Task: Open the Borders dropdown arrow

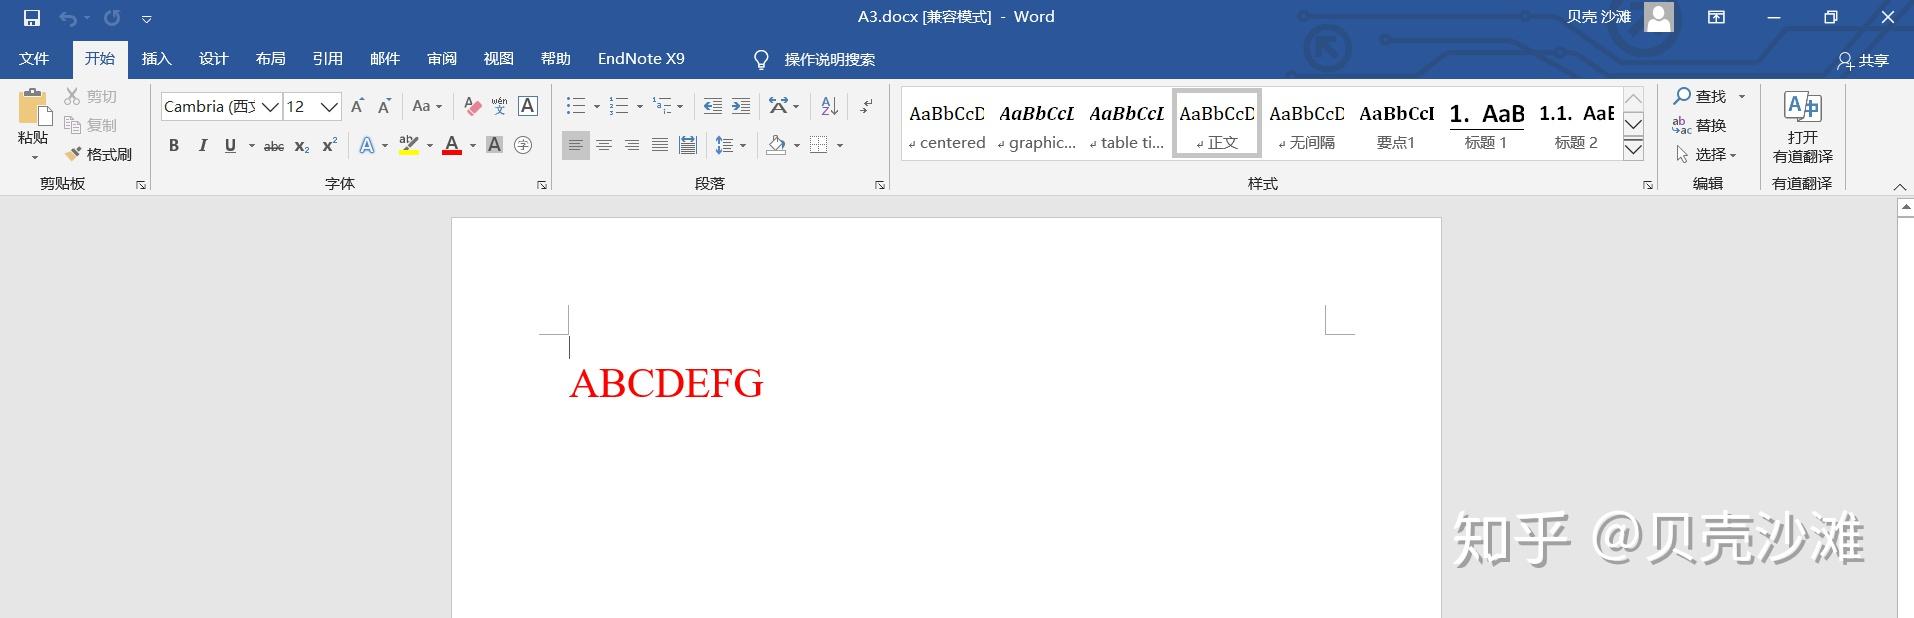Action: (x=840, y=146)
